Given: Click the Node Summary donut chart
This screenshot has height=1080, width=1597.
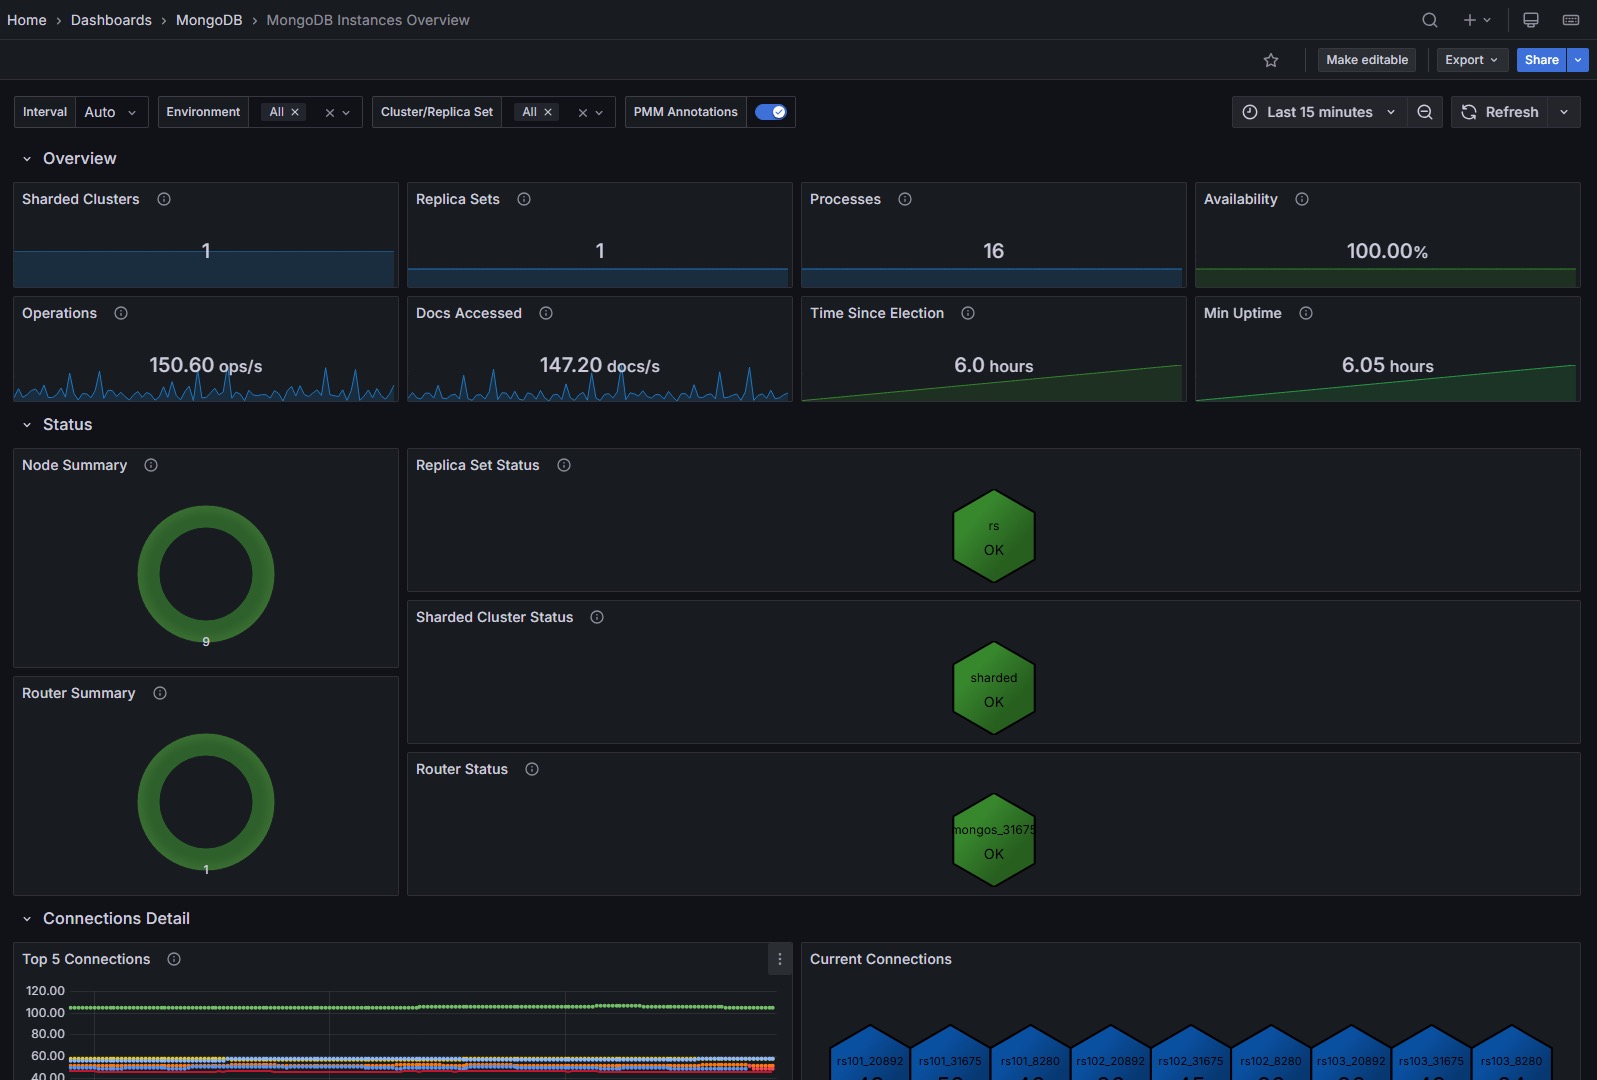Looking at the screenshot, I should 206,574.
